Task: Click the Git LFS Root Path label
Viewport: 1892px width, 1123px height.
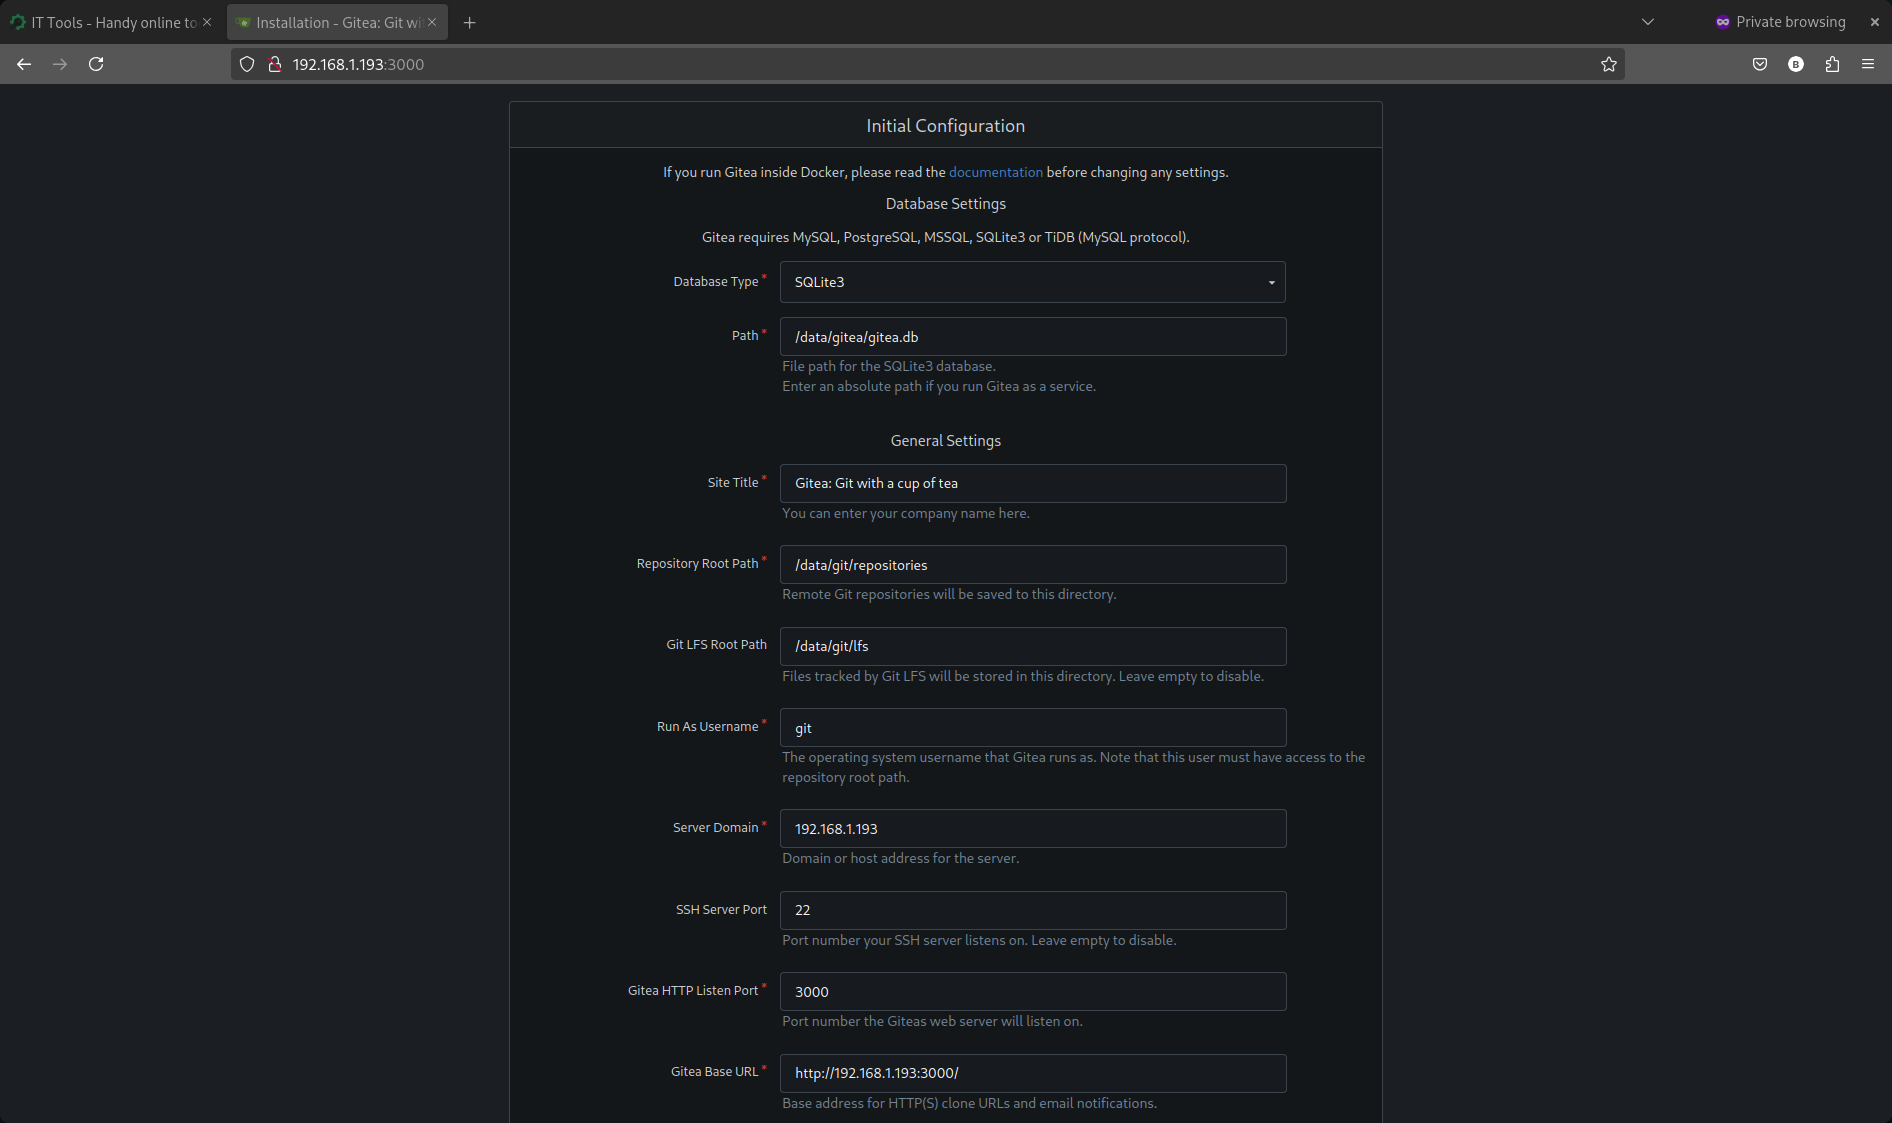Action: [x=716, y=645]
